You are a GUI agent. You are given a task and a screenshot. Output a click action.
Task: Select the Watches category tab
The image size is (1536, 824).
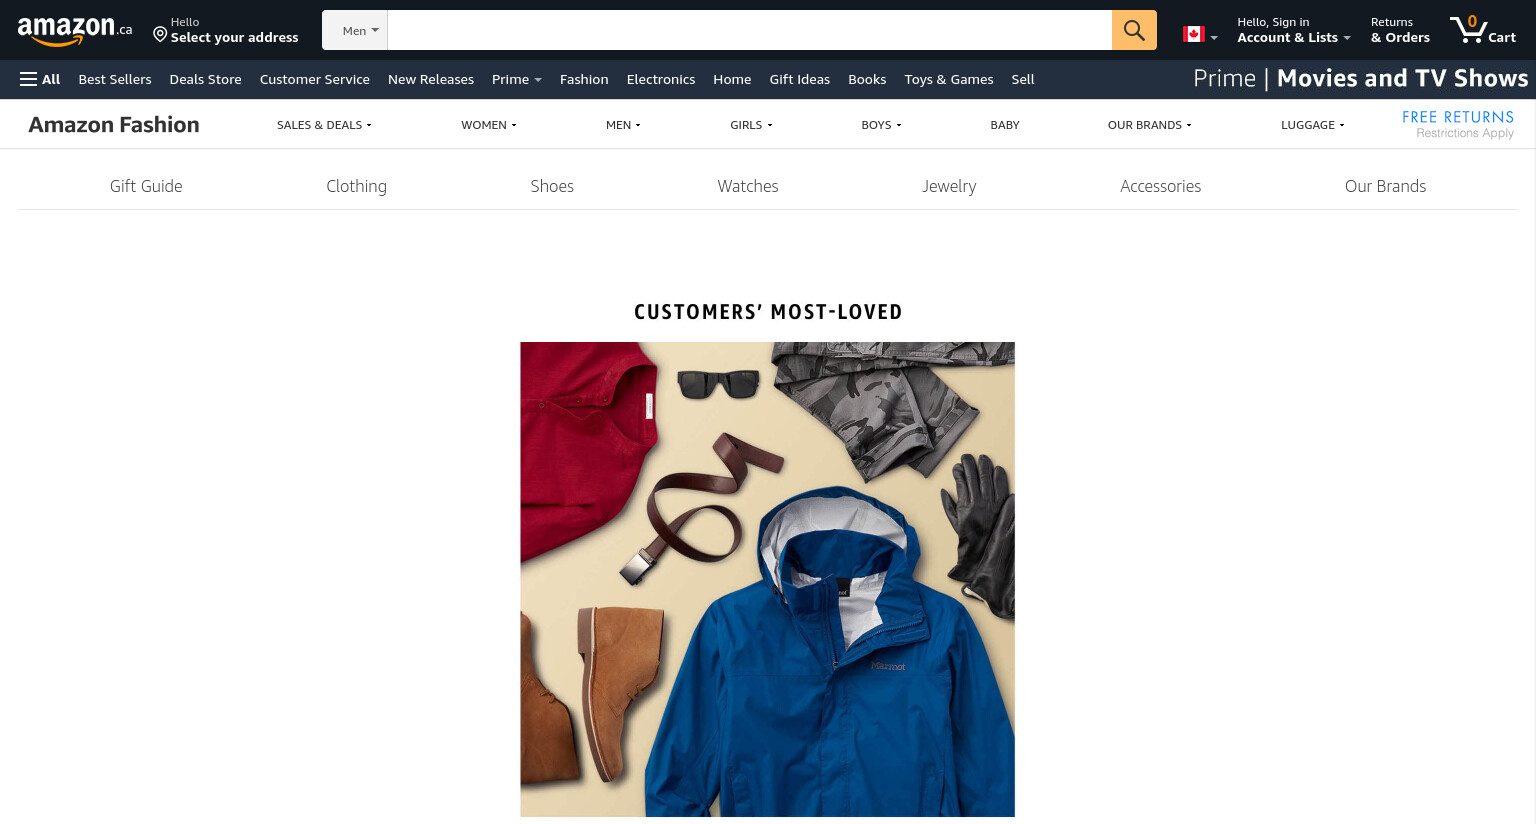(x=748, y=186)
